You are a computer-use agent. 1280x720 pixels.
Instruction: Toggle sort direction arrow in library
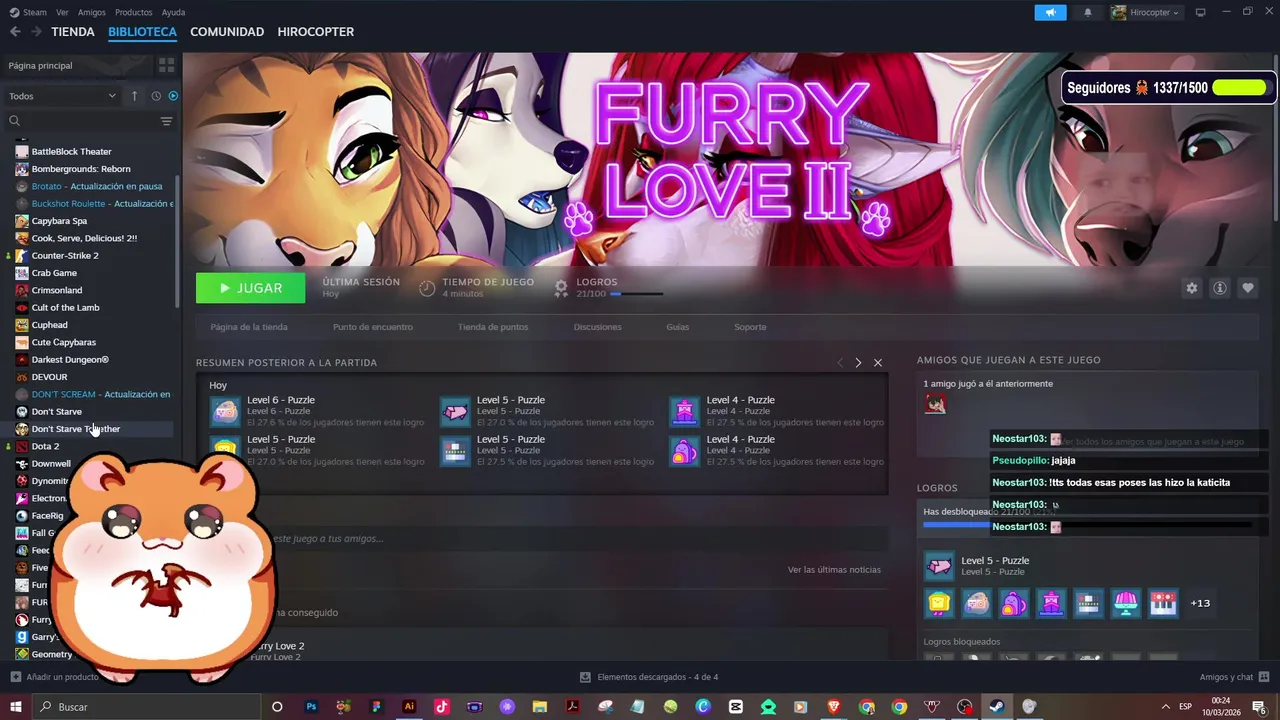[134, 96]
